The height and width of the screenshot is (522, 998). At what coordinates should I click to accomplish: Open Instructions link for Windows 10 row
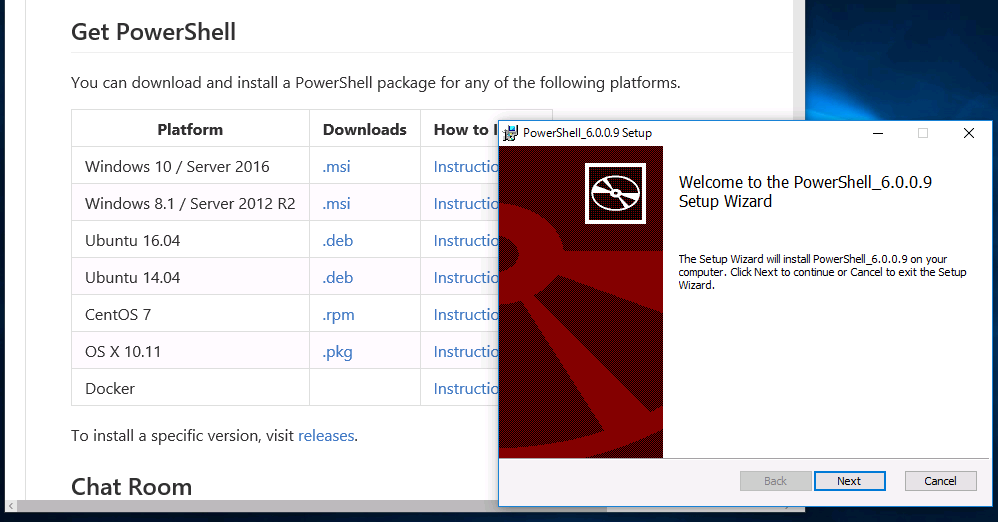click(466, 167)
